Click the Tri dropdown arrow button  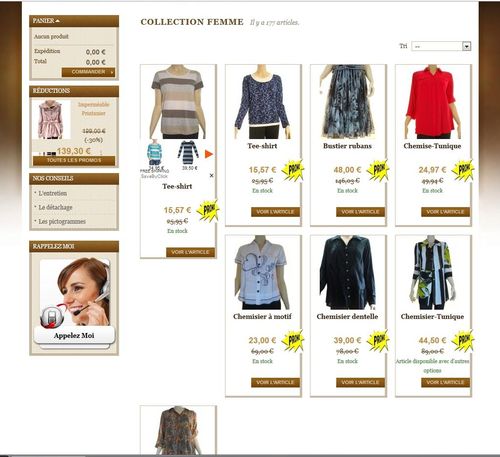coord(467,46)
